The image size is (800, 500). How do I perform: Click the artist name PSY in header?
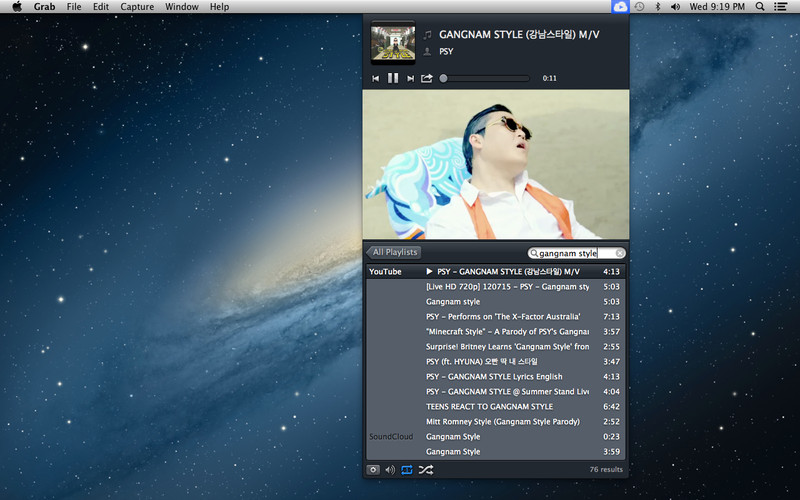click(x=446, y=52)
